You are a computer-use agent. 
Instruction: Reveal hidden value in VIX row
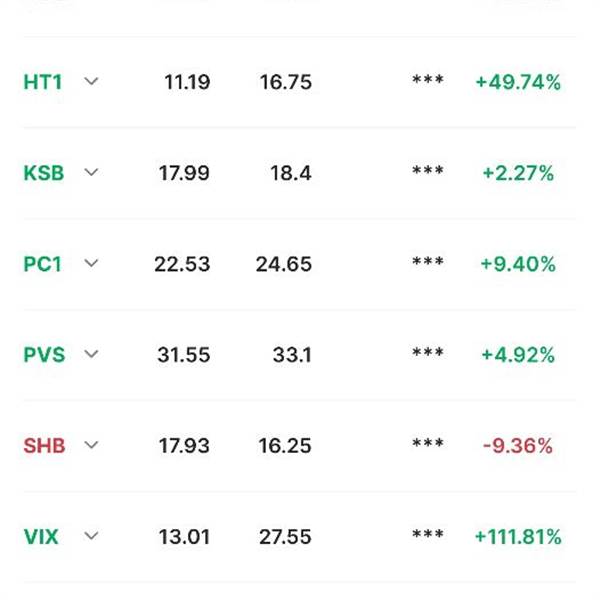point(428,534)
